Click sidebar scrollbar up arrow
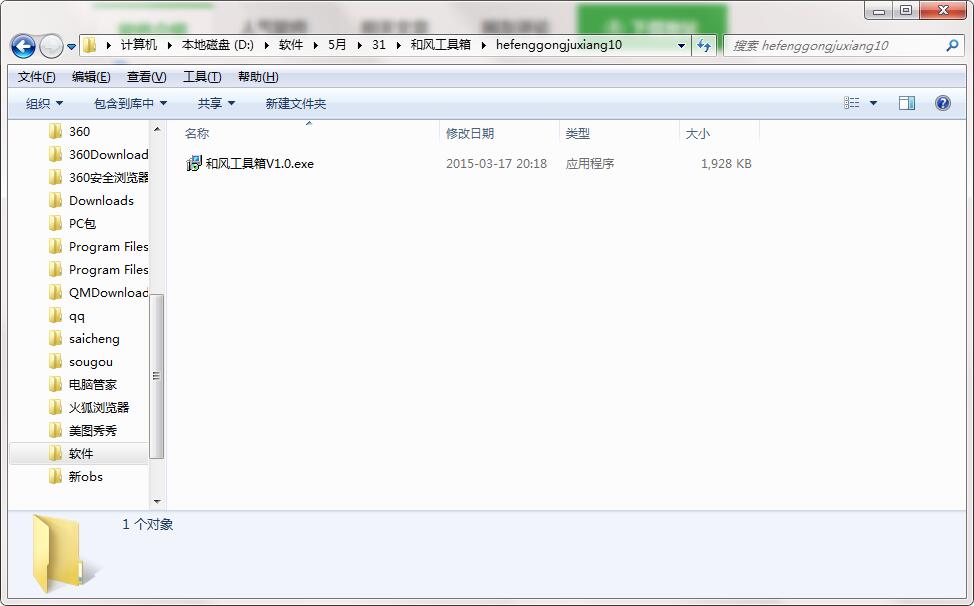The image size is (974, 606). coord(157,129)
